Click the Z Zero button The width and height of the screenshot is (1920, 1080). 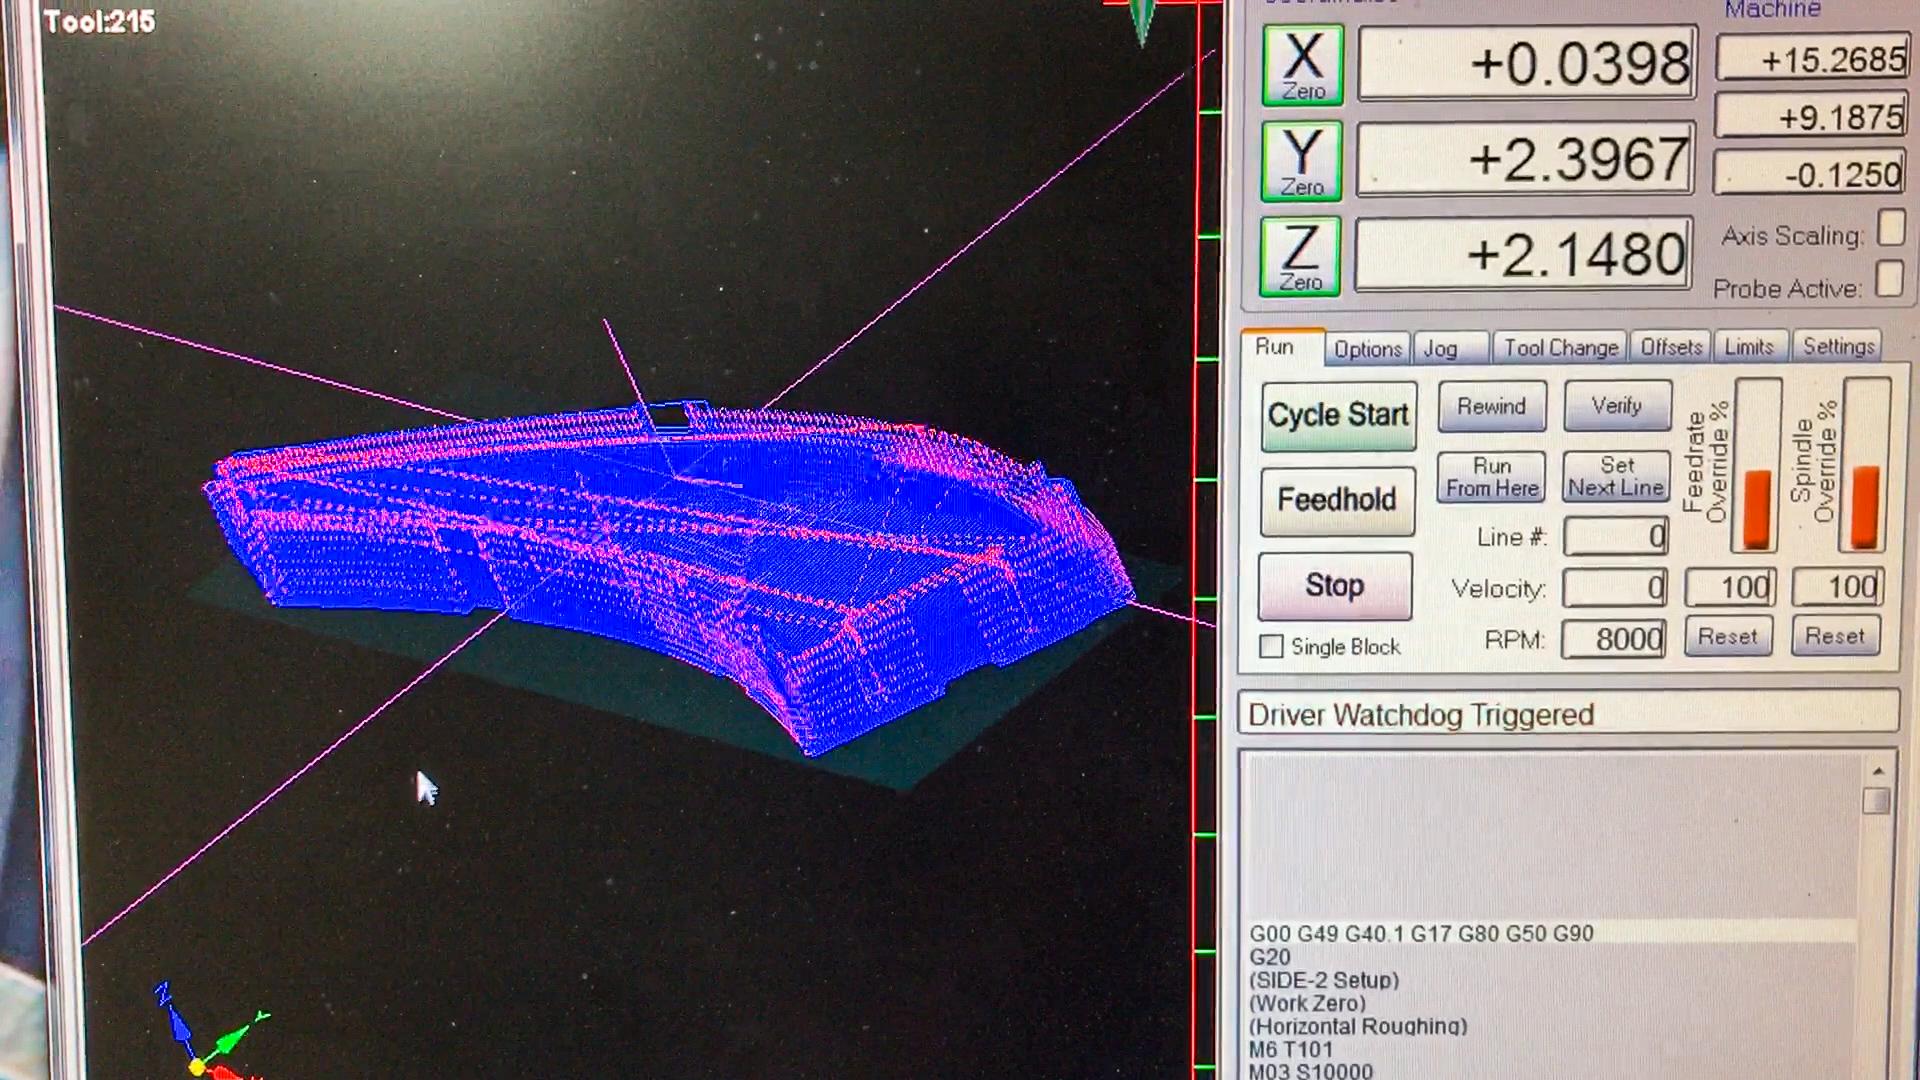(1300, 257)
